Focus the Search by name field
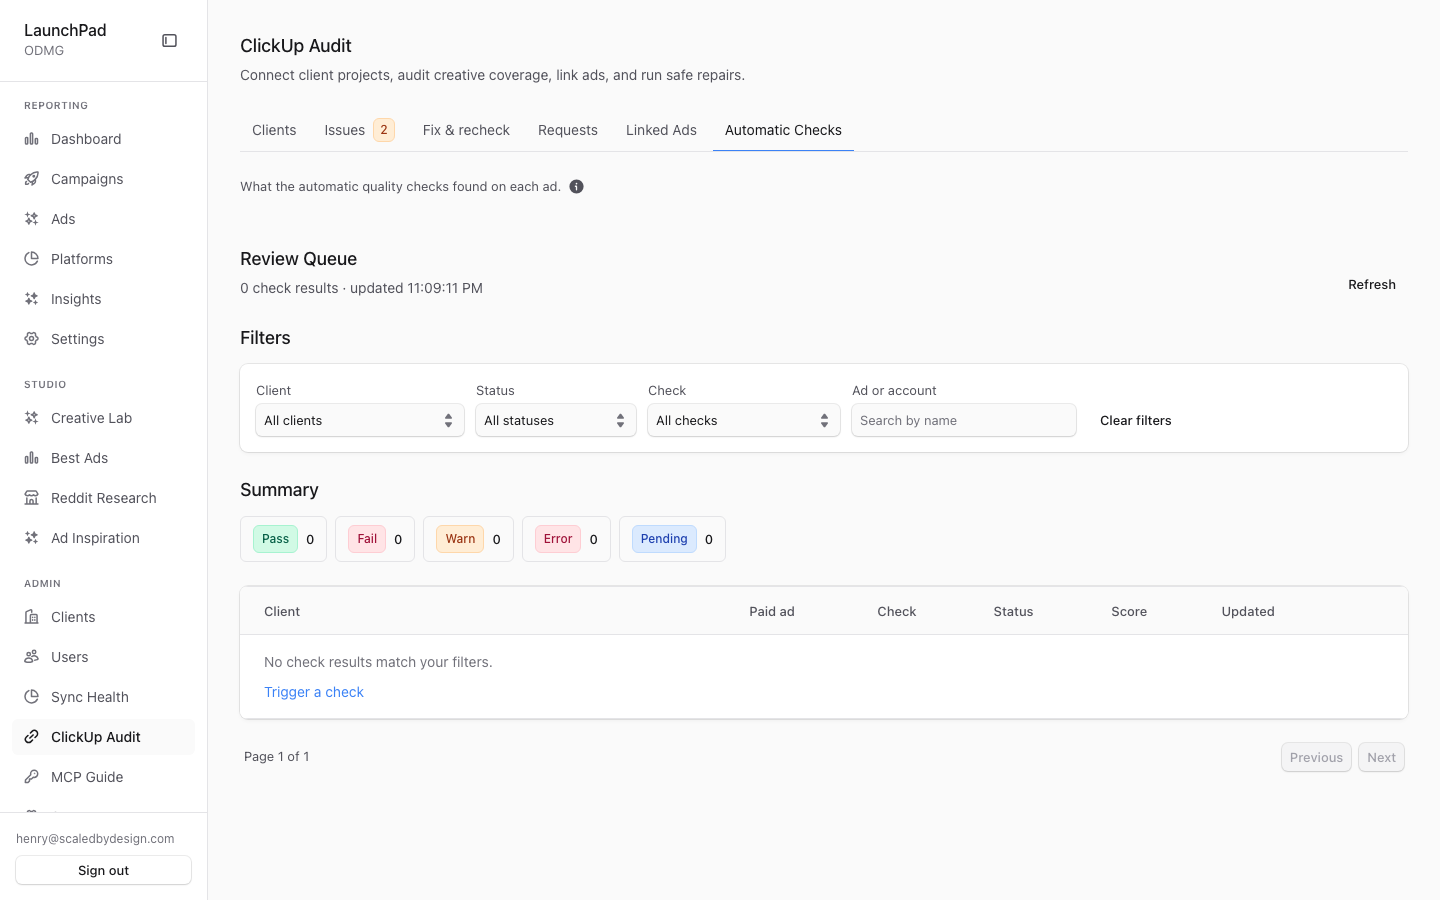Image resolution: width=1440 pixels, height=900 pixels. click(x=964, y=421)
